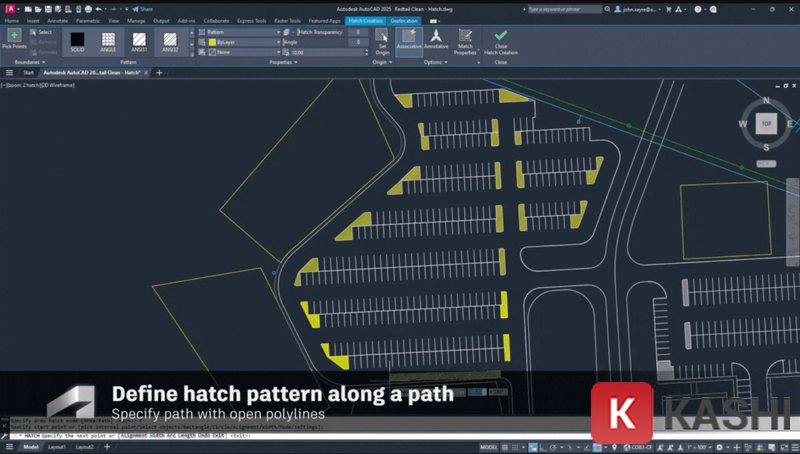Click the Plot printer icon
800x454 pixels.
coord(88,9)
